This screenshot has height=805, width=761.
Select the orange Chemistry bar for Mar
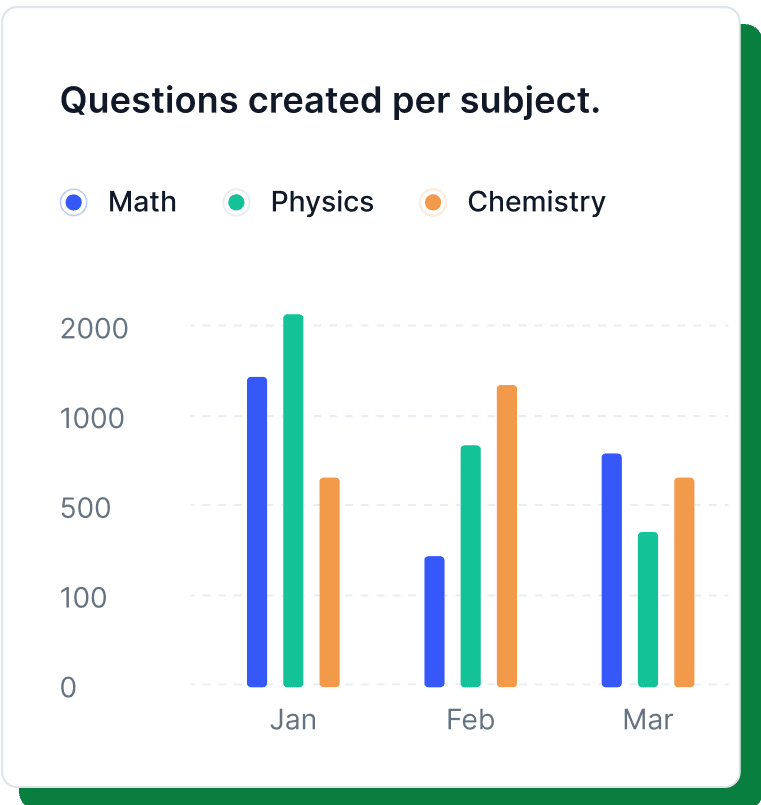coord(684,582)
